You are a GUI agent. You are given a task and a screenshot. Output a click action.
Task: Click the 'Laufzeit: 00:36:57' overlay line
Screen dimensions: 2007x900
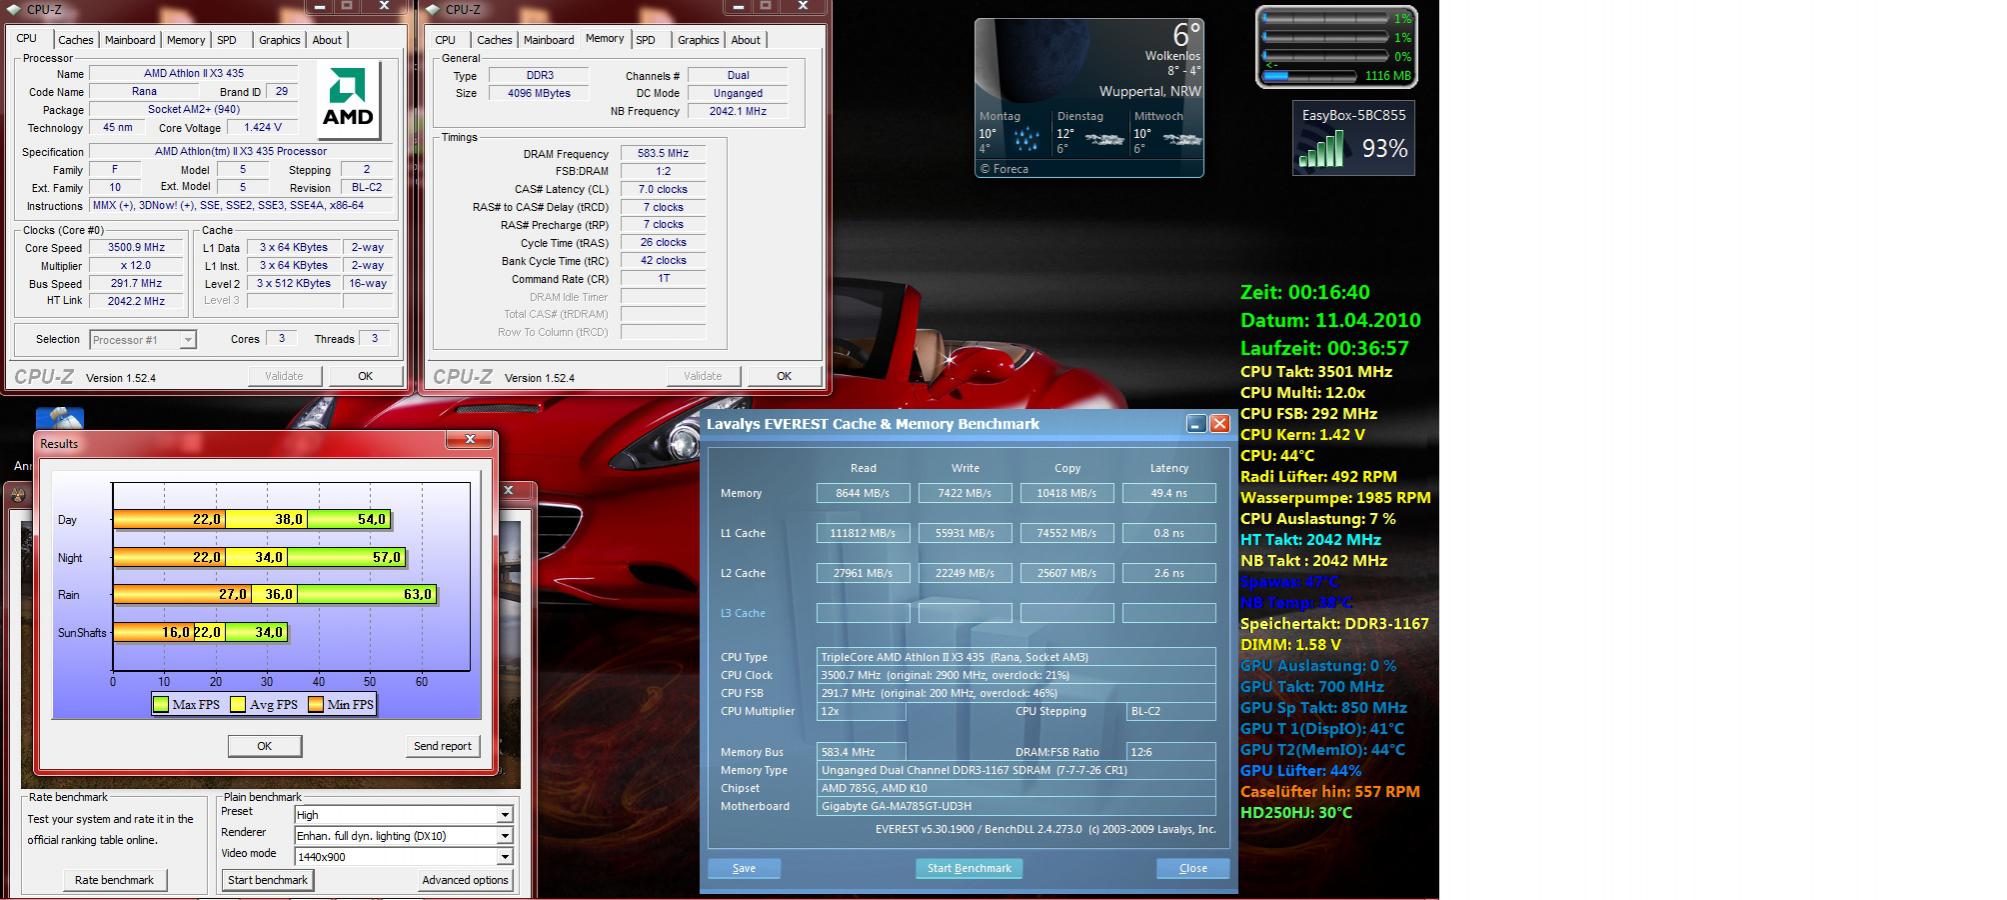click(1324, 348)
